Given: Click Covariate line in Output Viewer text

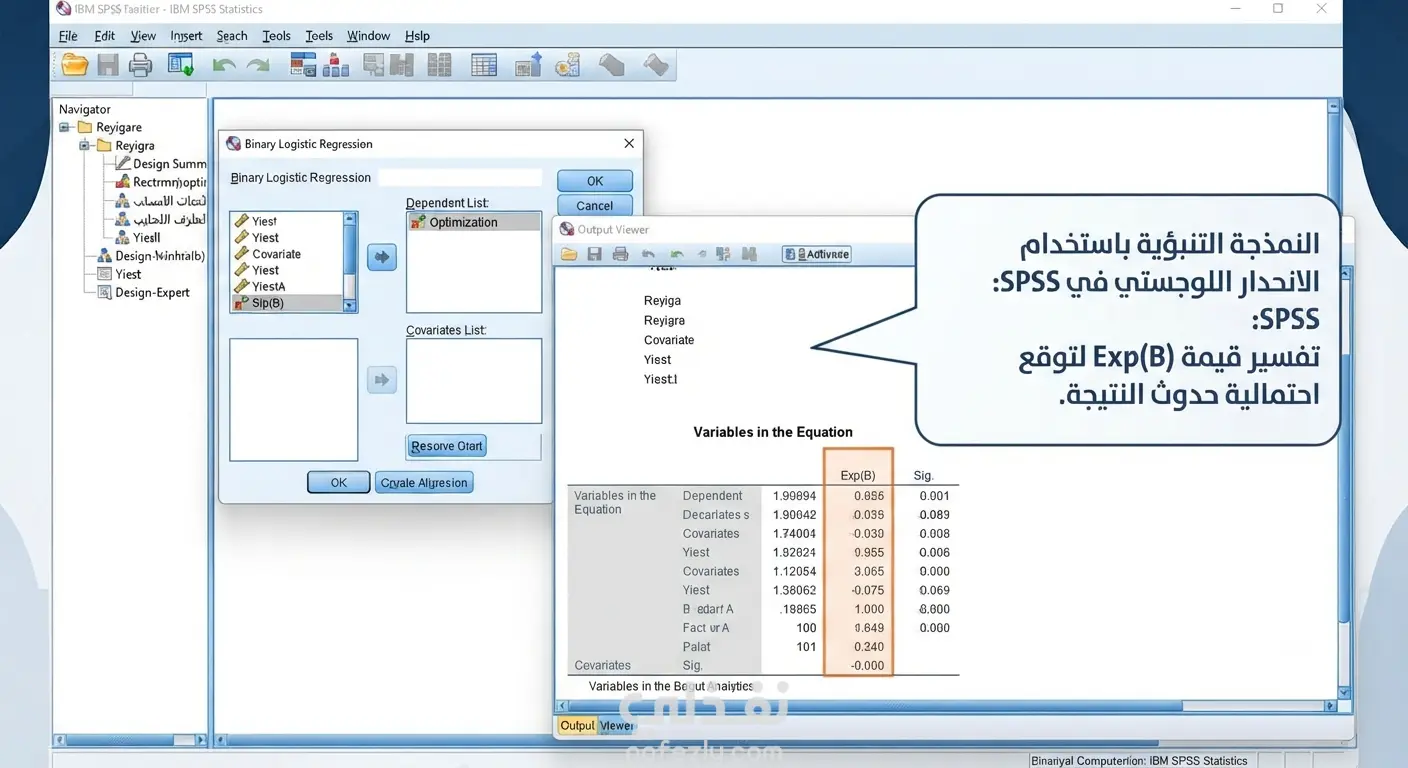Looking at the screenshot, I should click(669, 340).
